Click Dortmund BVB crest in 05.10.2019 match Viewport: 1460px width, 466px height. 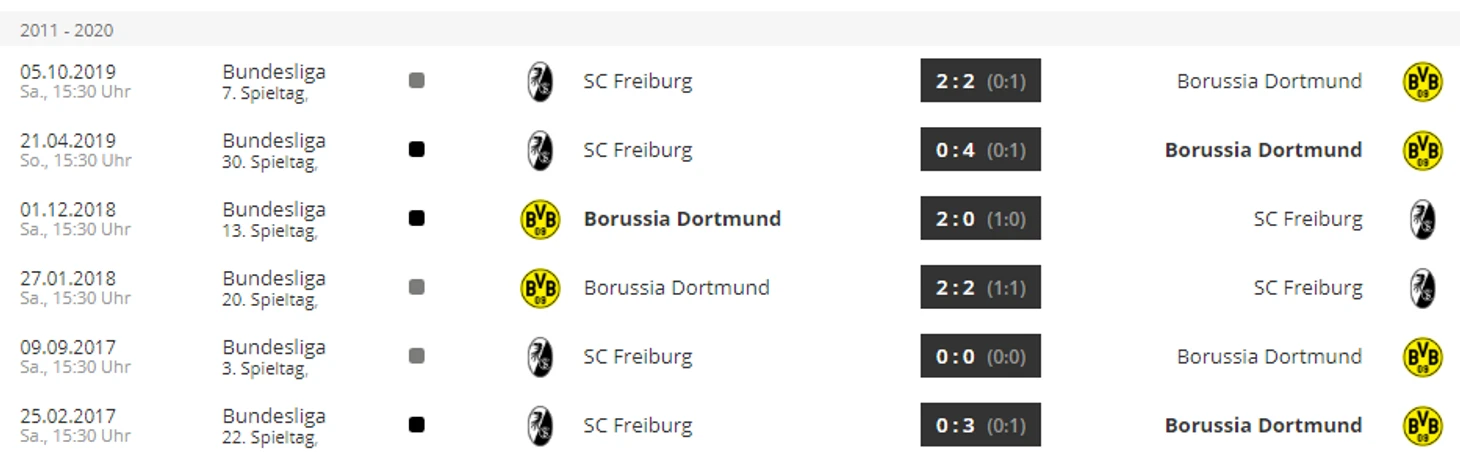pyautogui.click(x=1422, y=81)
